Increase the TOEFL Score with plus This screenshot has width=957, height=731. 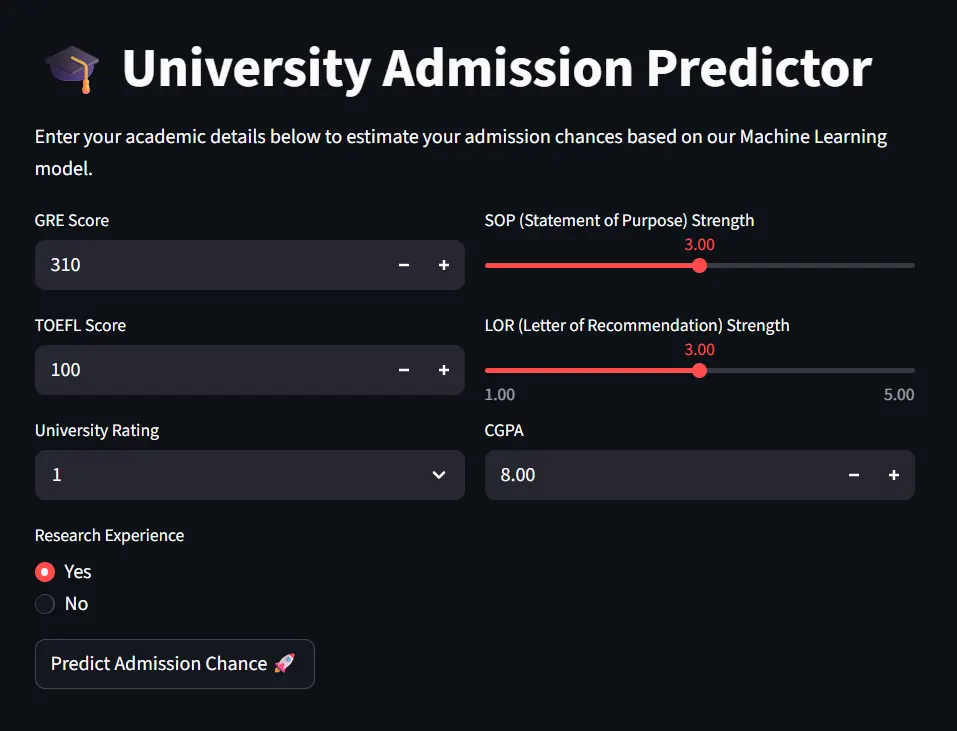[x=444, y=370]
